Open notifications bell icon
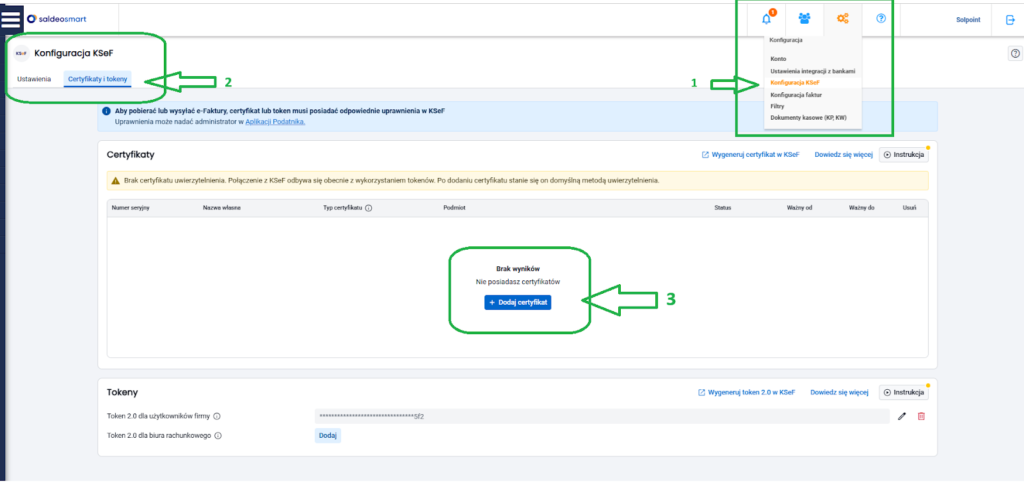This screenshot has width=1024, height=482. [x=767, y=18]
